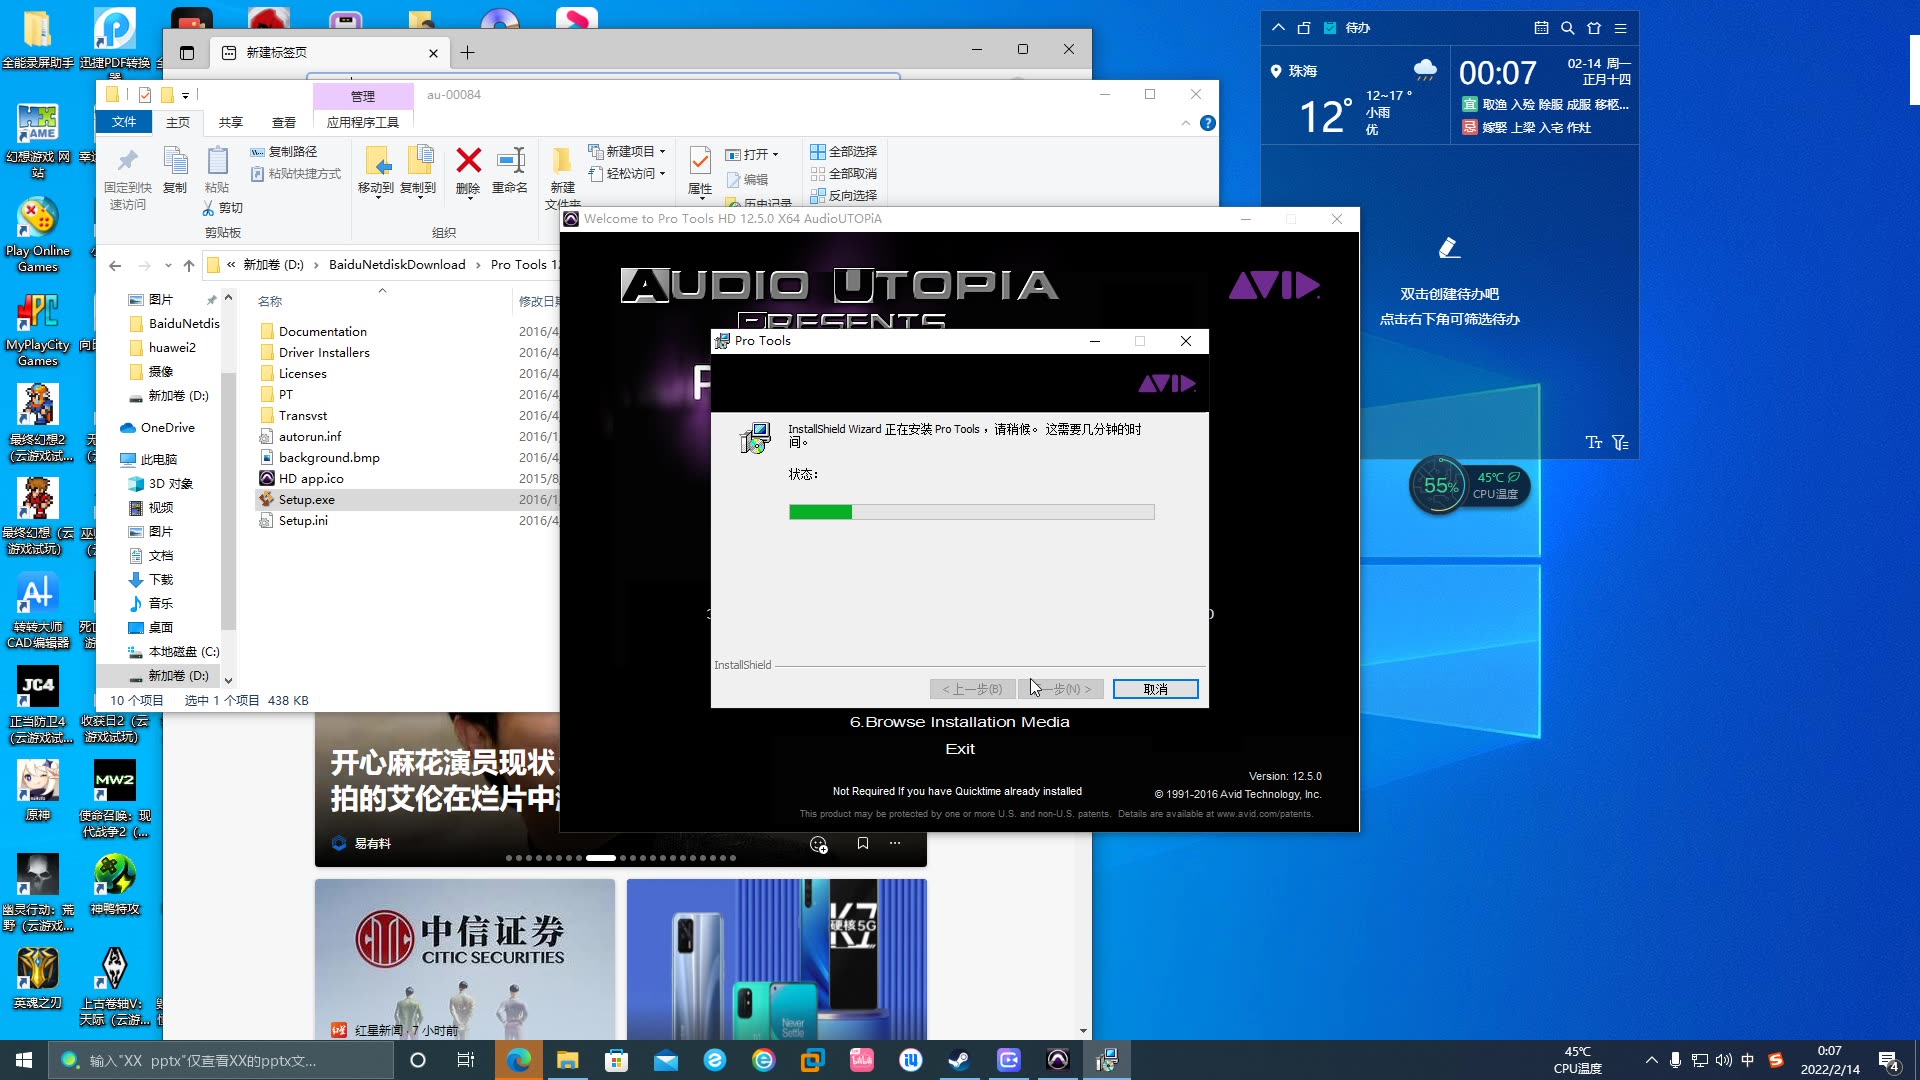
Task: Click BaiduNetdiskDownload in the address bar
Action: (x=397, y=264)
